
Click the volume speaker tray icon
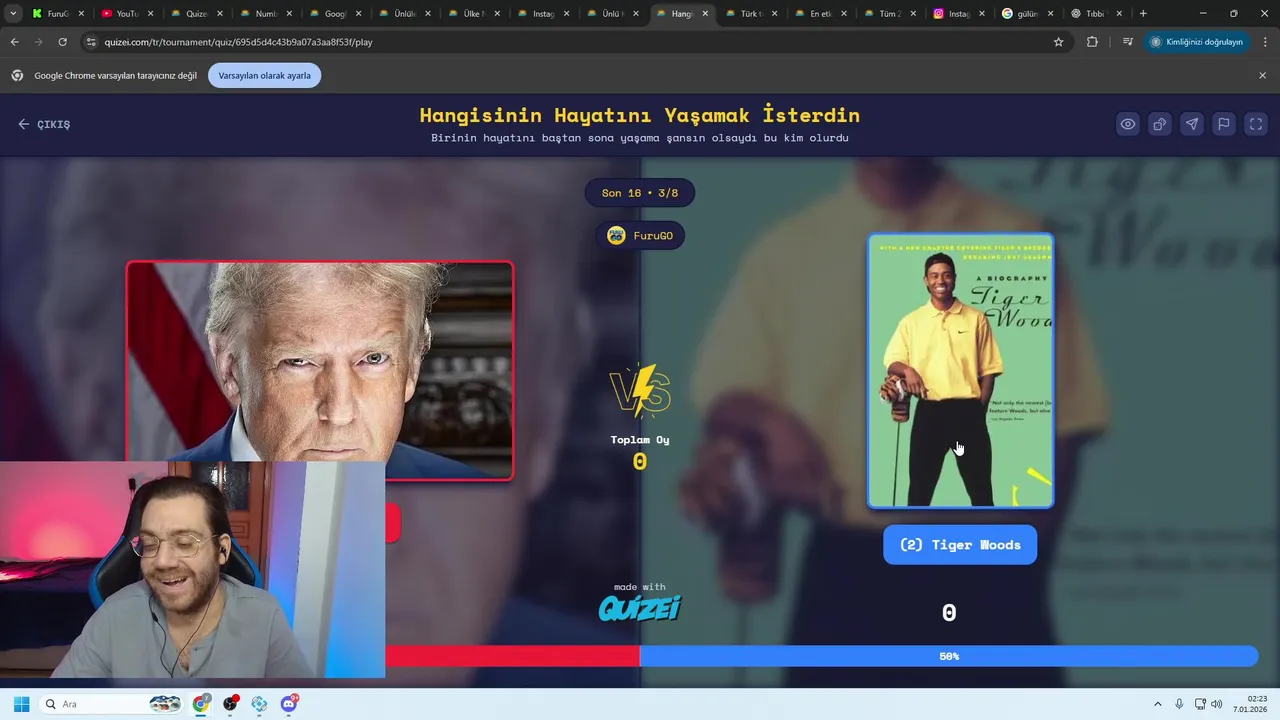coord(1217,704)
